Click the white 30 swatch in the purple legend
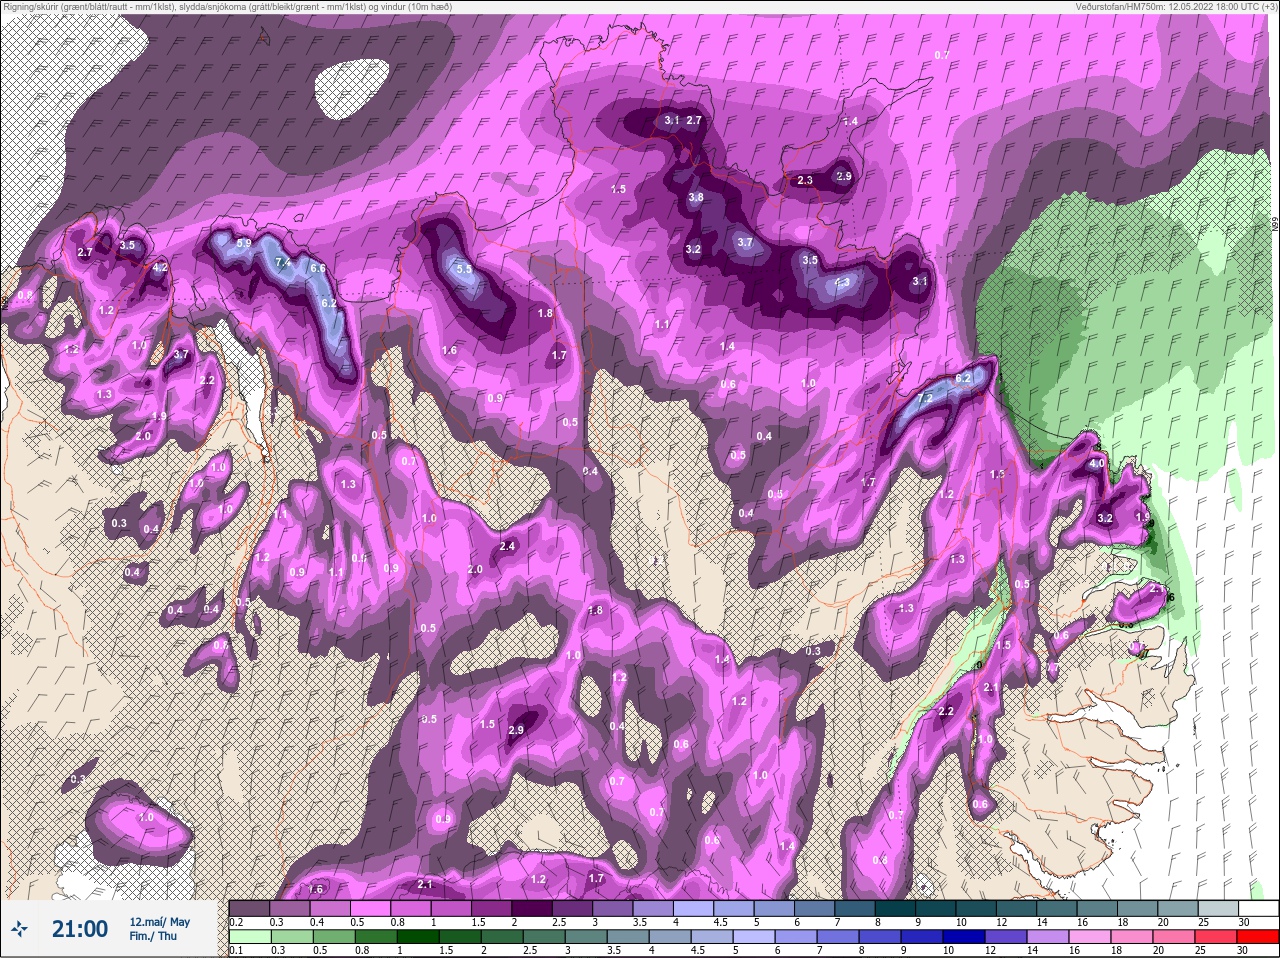1280x958 pixels. click(1257, 907)
